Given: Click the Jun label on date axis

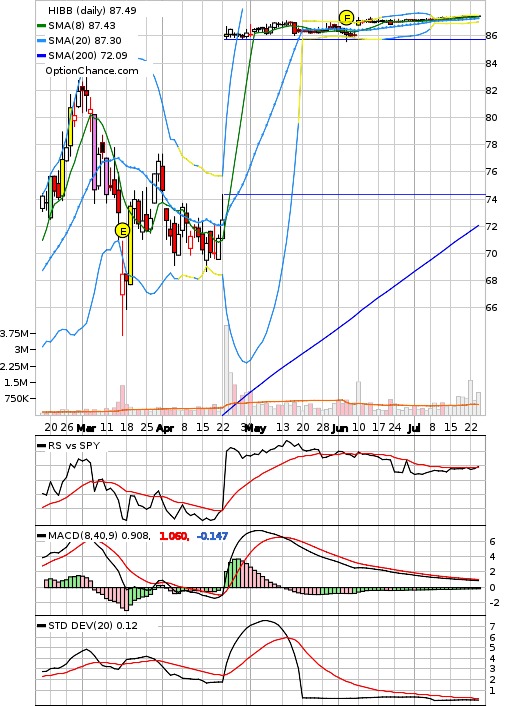Looking at the screenshot, I should pyautogui.click(x=340, y=428).
